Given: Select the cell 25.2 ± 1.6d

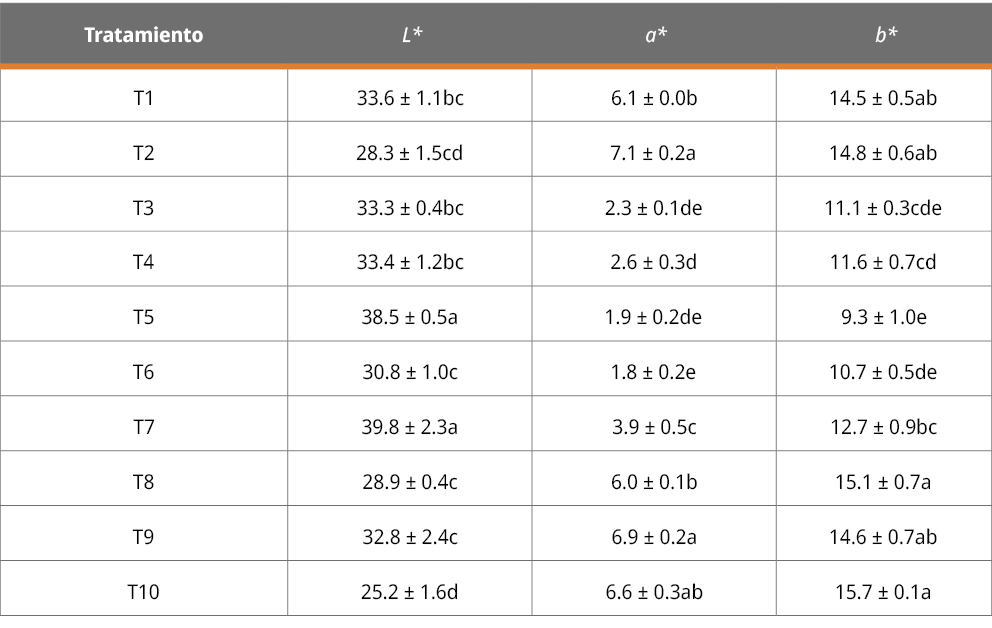Looking at the screenshot, I should pyautogui.click(x=409, y=592).
